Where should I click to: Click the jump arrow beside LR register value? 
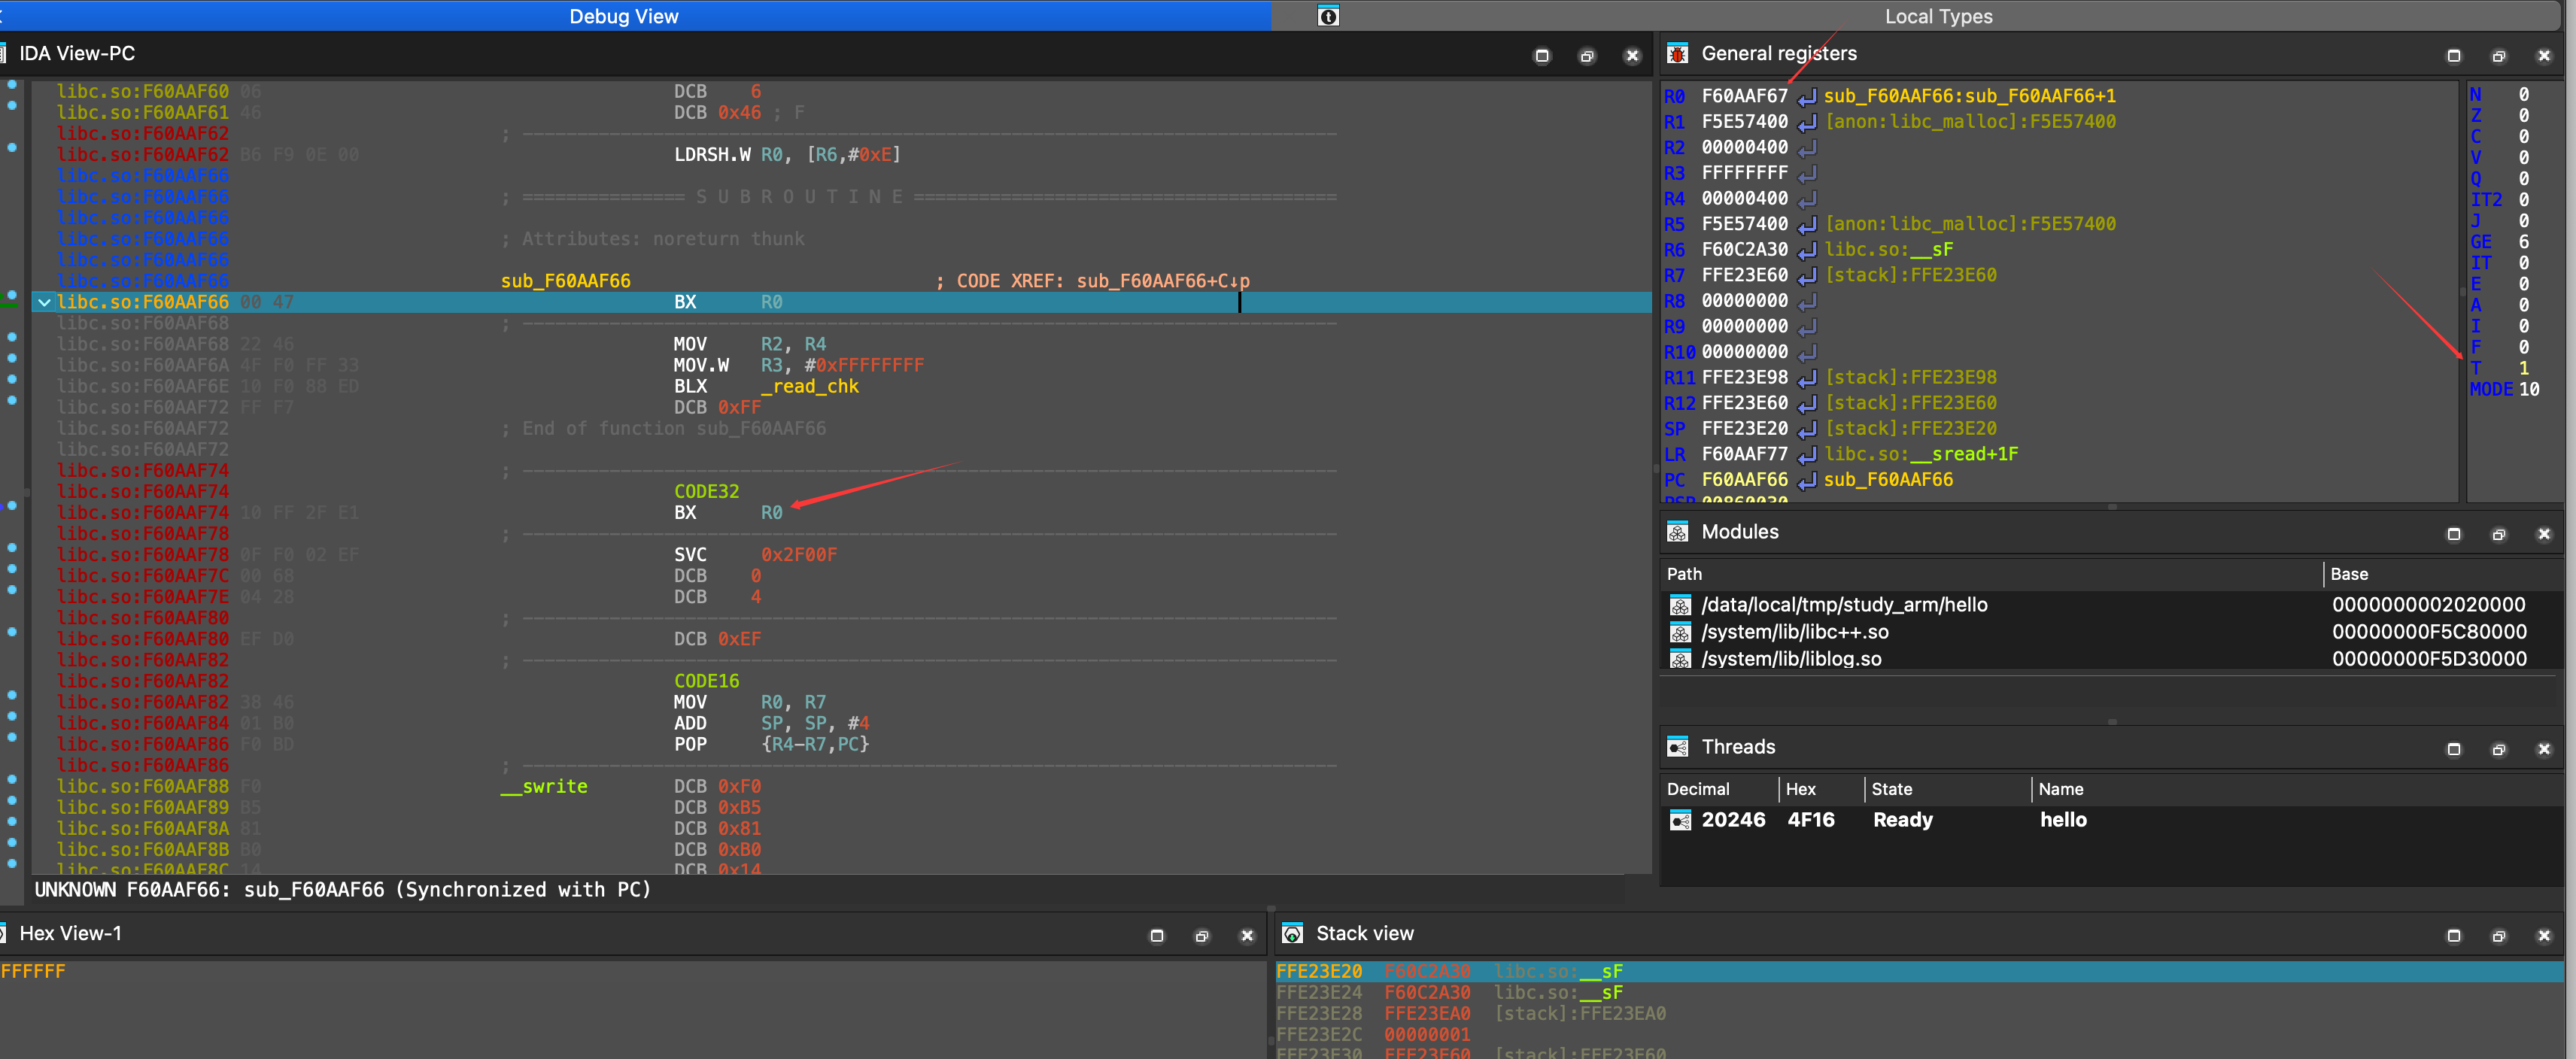pos(1806,455)
